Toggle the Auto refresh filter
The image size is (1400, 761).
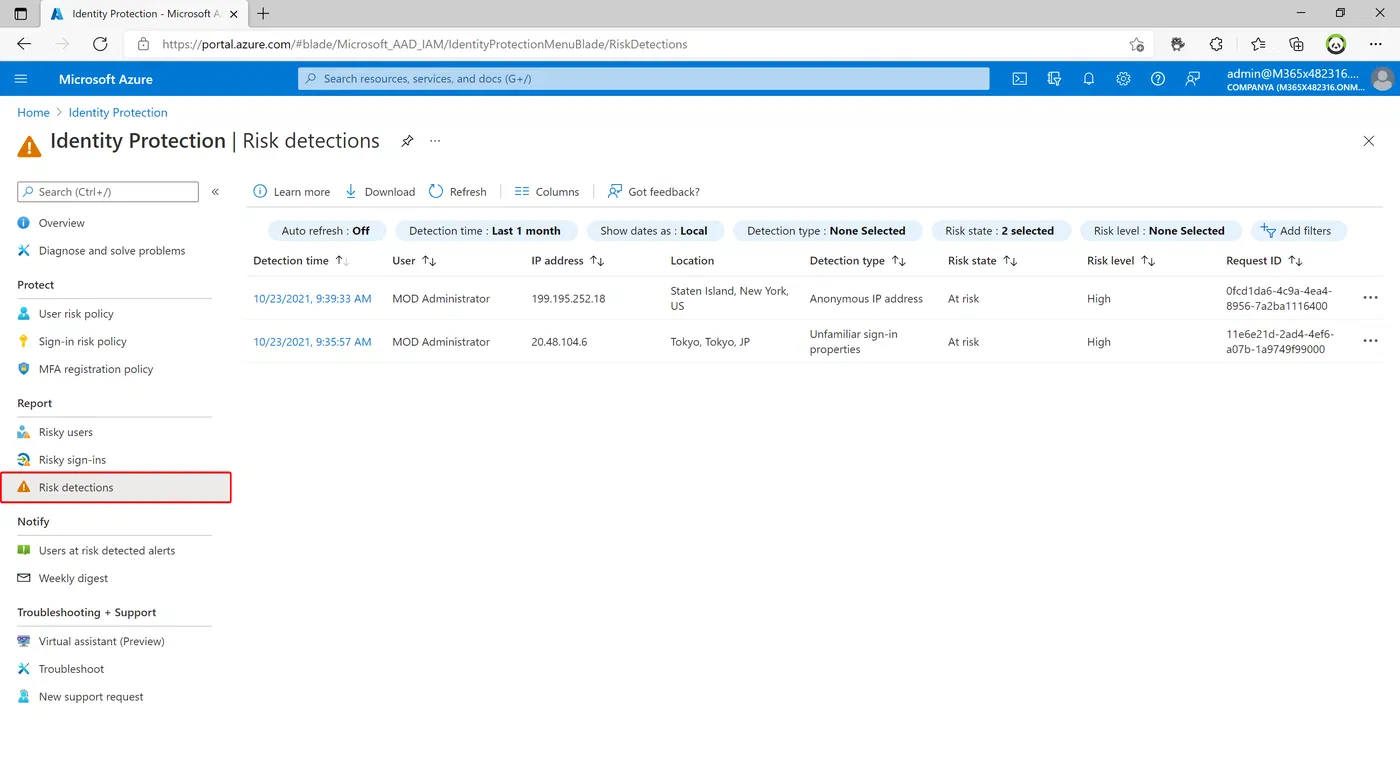[x=326, y=231]
